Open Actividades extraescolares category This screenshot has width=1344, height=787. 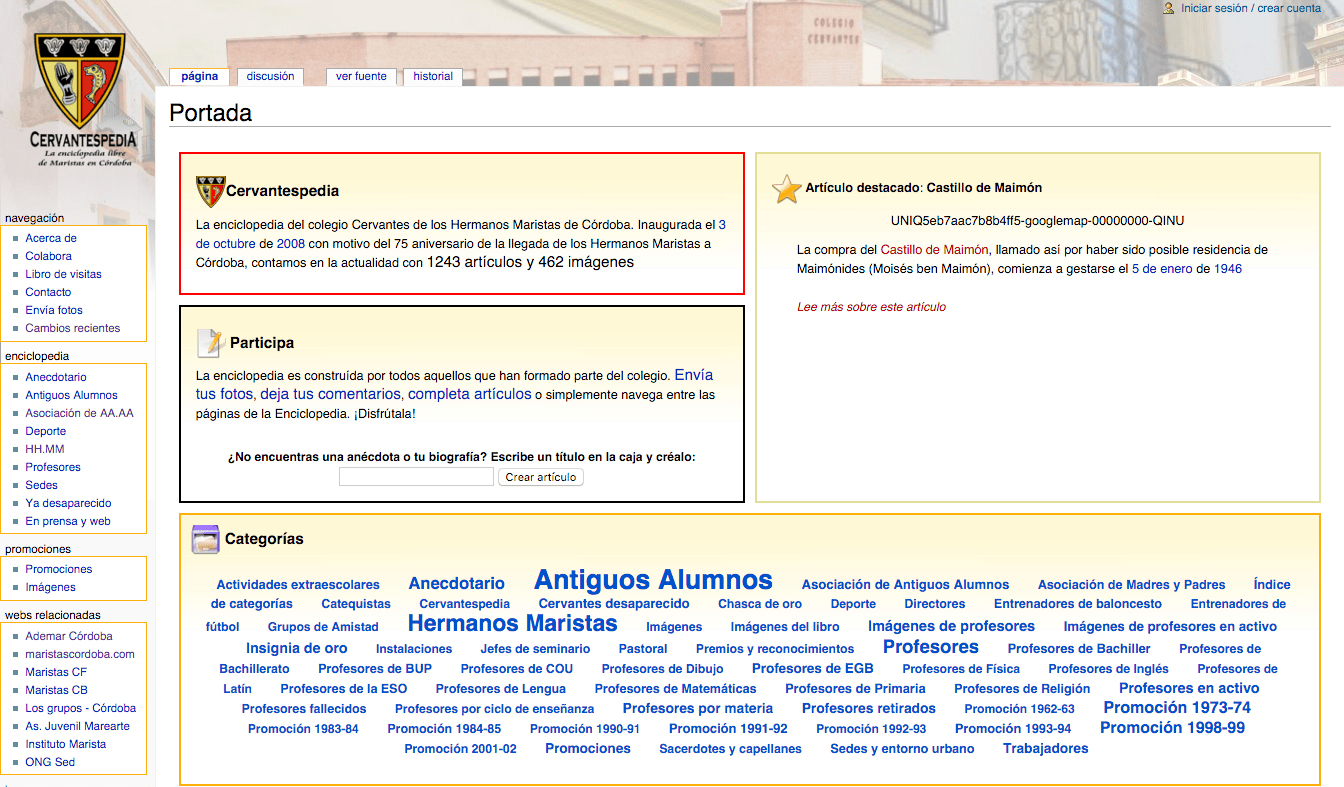pos(298,585)
